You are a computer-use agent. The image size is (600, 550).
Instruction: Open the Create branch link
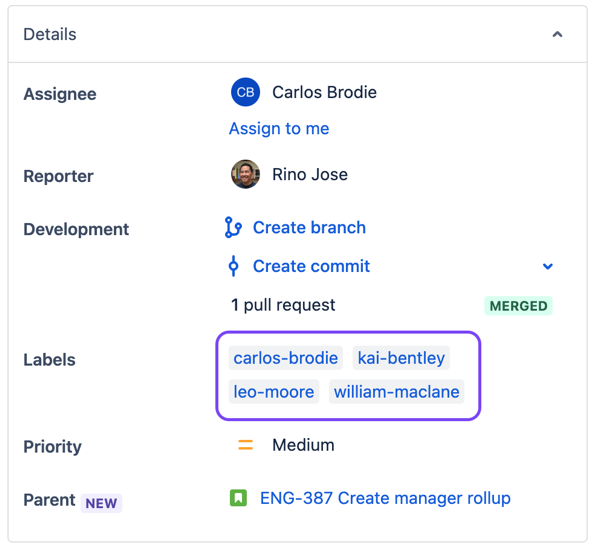click(309, 228)
